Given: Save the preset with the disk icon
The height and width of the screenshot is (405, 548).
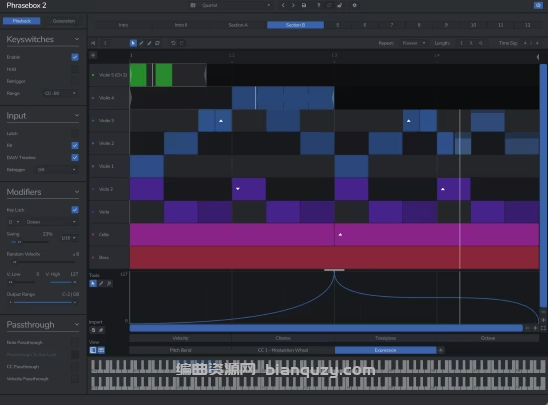Looking at the screenshot, I should click(x=304, y=5).
